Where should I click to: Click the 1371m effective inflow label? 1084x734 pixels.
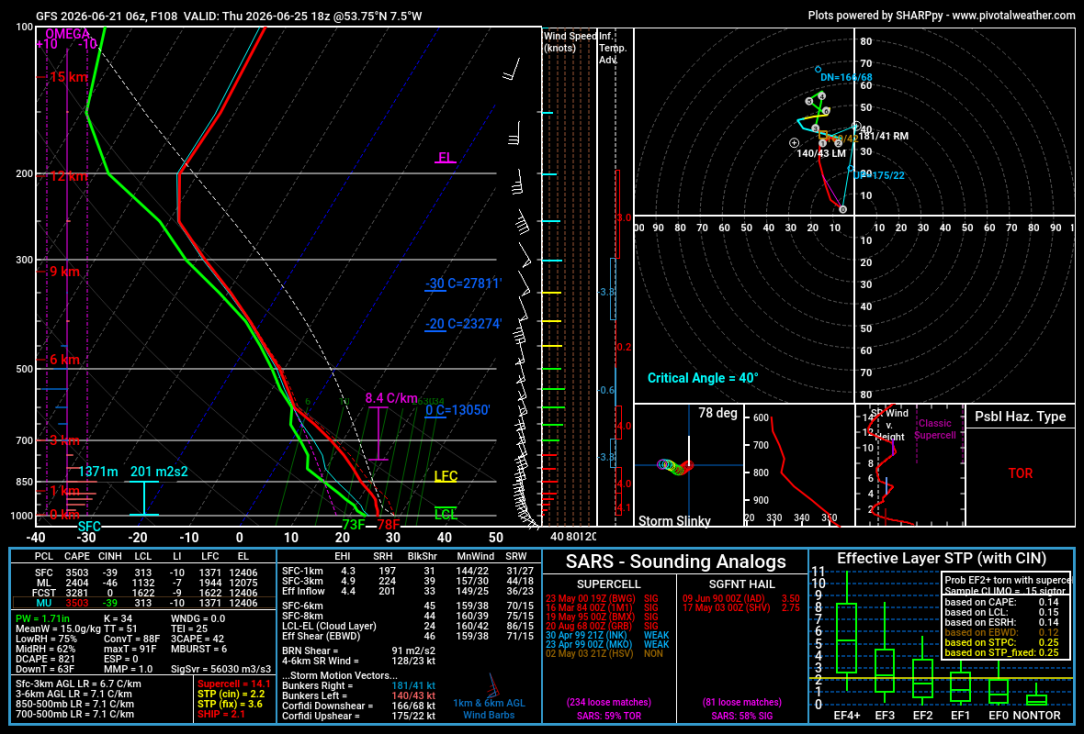[x=98, y=471]
